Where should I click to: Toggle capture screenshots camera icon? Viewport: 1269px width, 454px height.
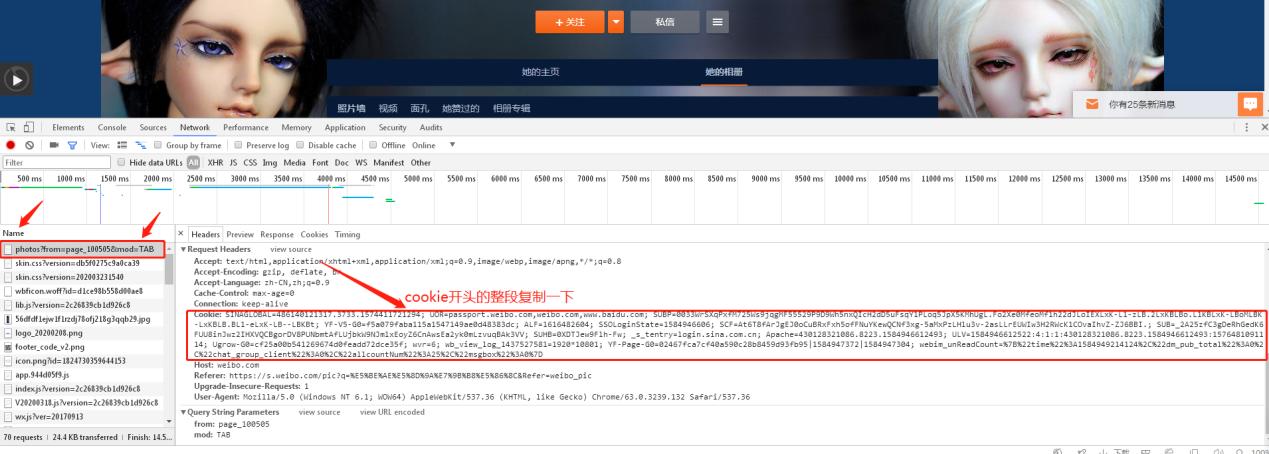coord(53,145)
